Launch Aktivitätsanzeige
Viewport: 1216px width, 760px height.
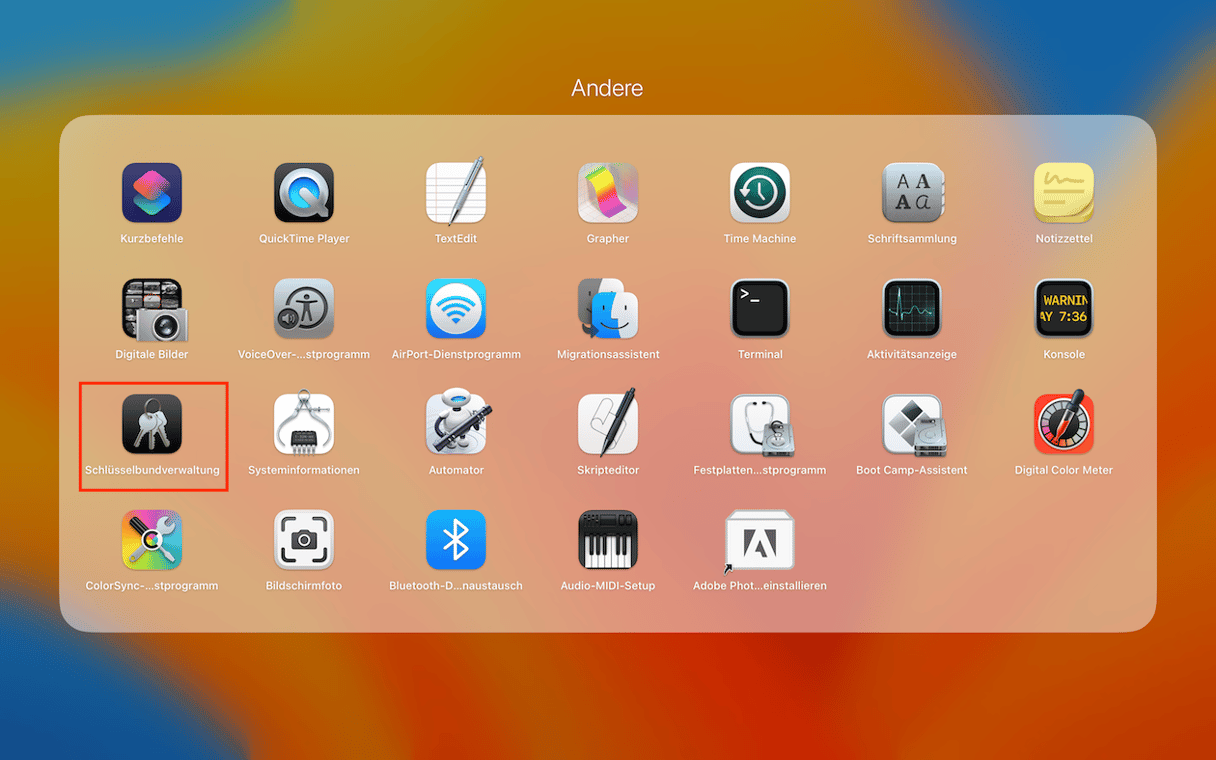point(912,309)
